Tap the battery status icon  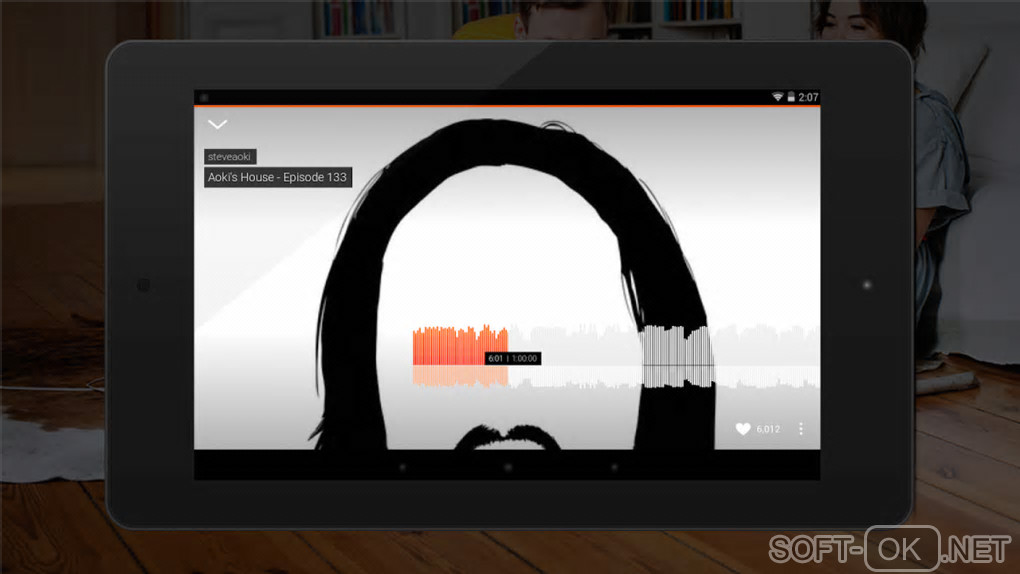pos(791,97)
